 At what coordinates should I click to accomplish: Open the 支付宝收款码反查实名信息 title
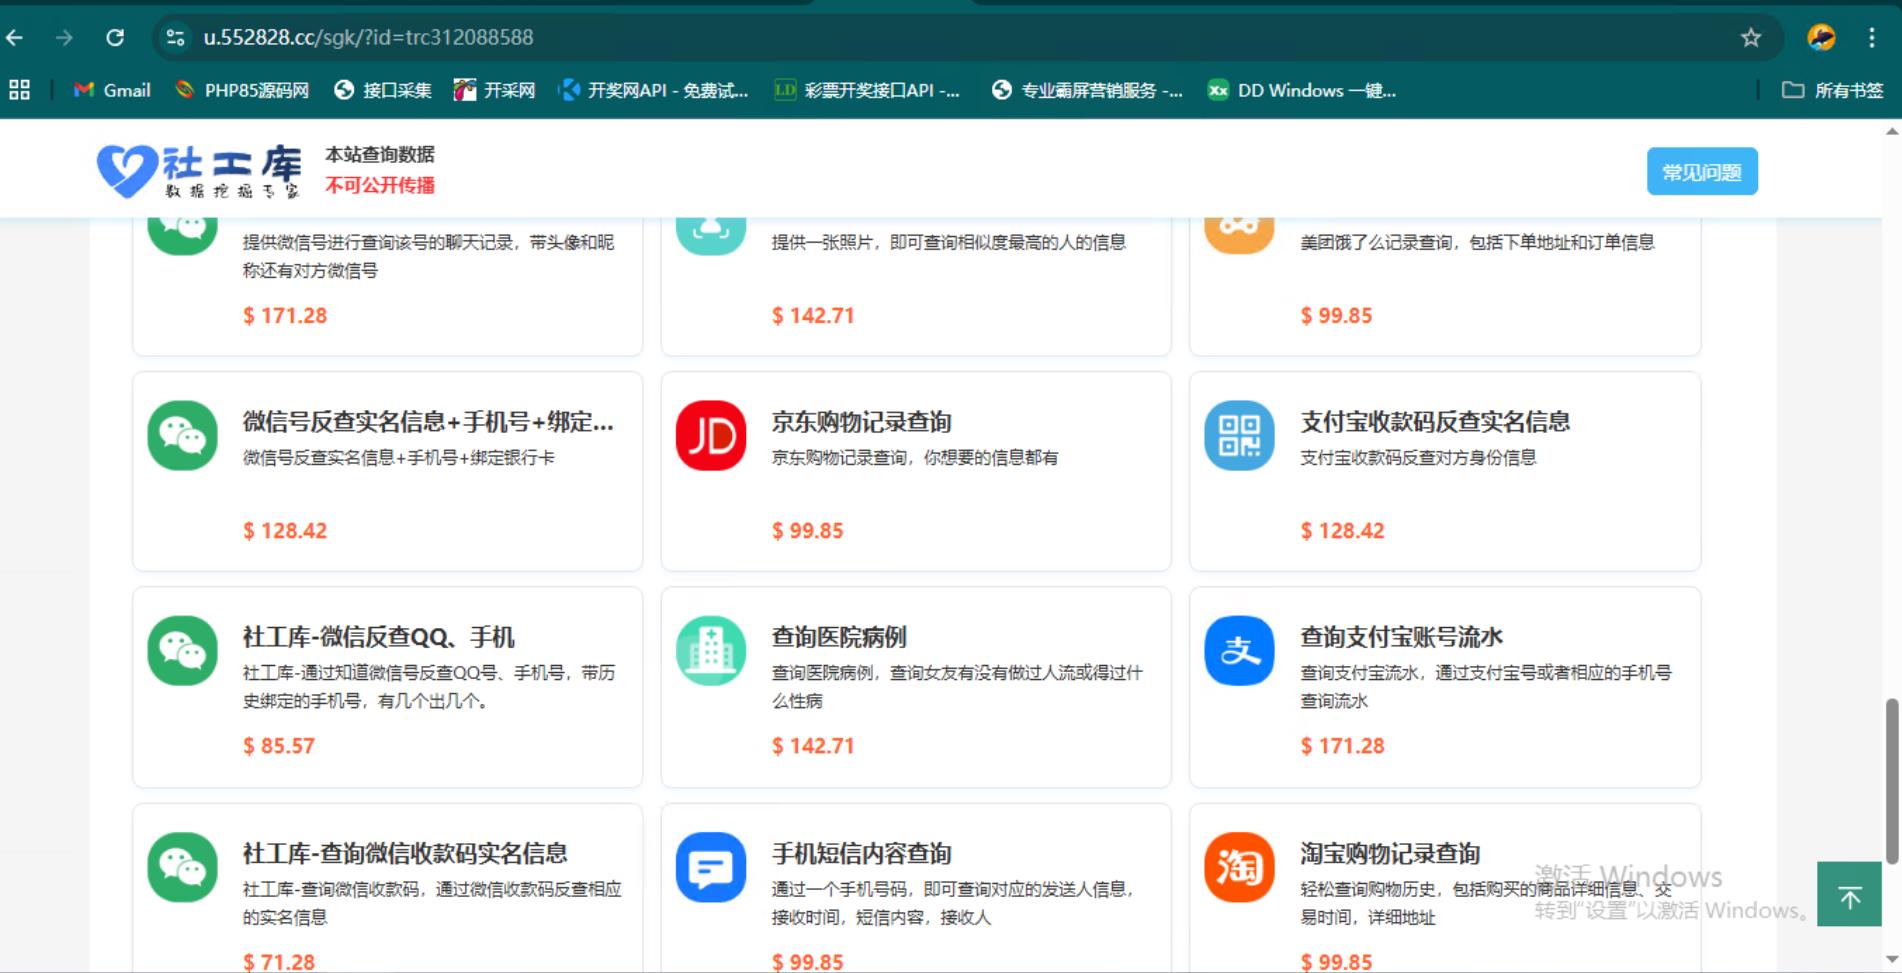click(1435, 422)
